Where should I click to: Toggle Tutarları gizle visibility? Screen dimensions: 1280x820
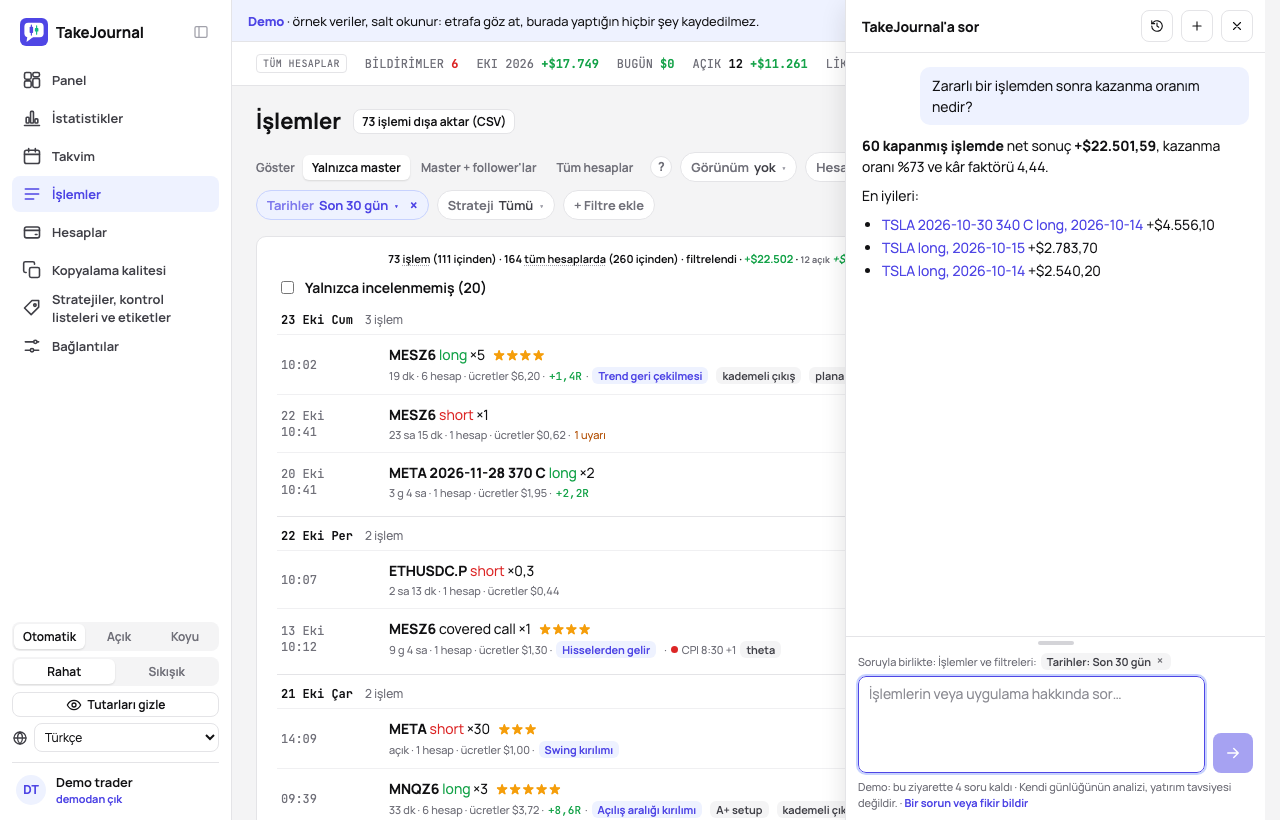pos(115,705)
